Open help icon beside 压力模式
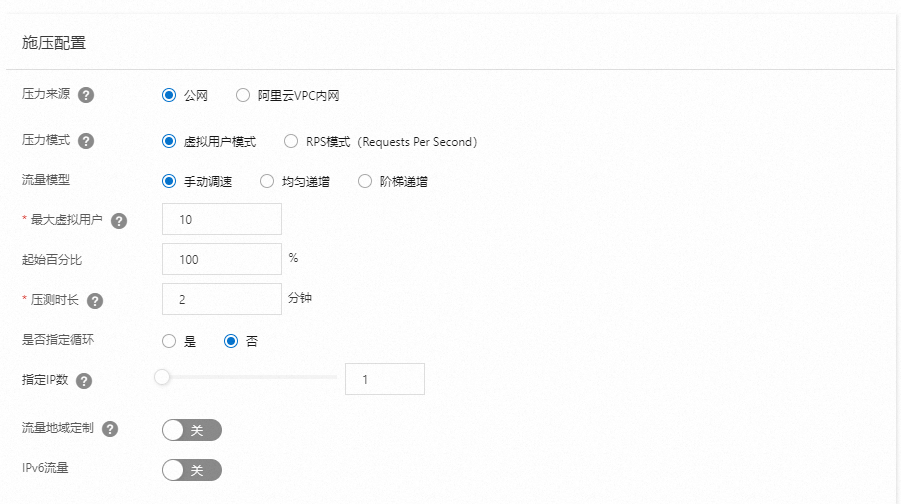The height and width of the screenshot is (504, 901). 86,141
